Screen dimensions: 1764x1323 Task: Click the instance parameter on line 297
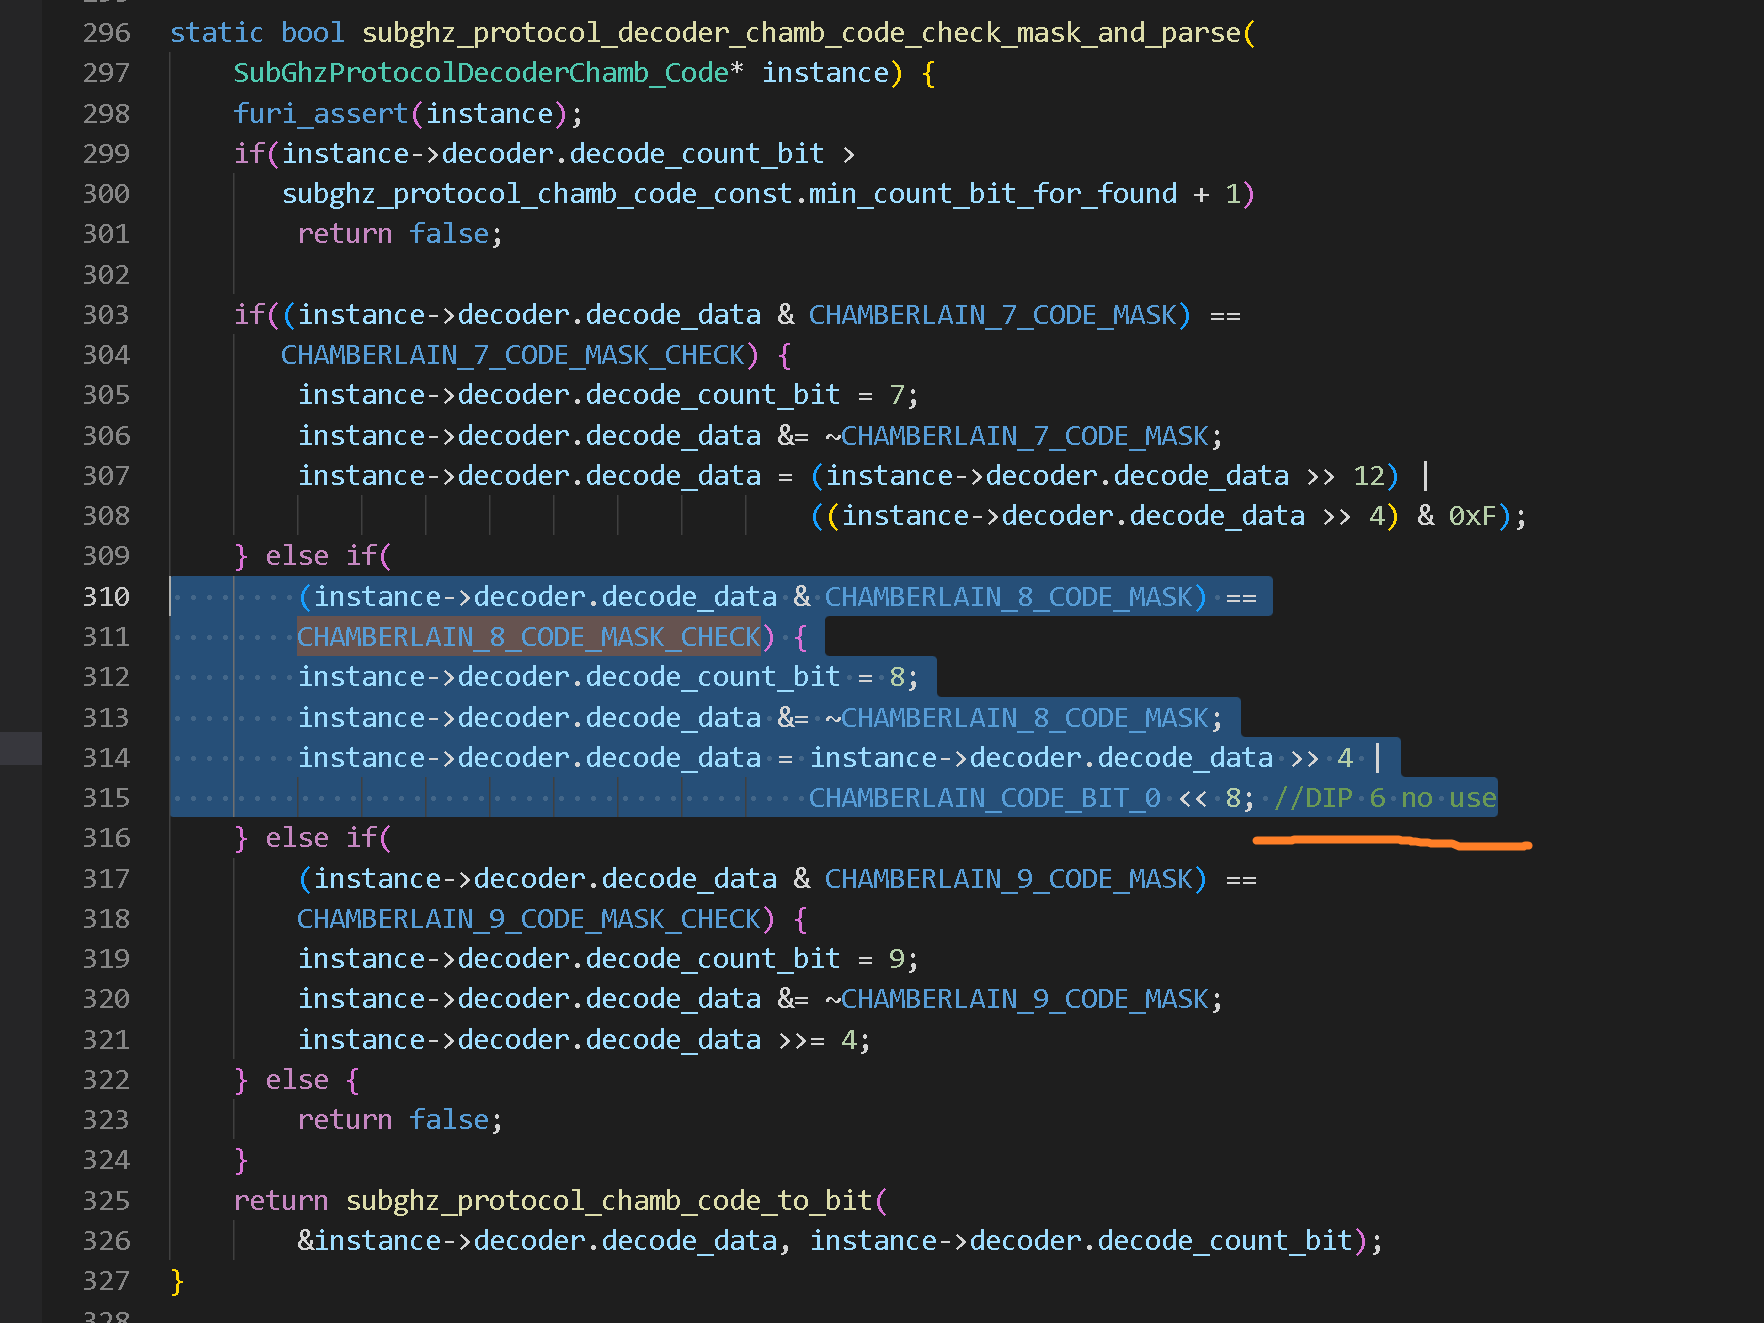824,72
